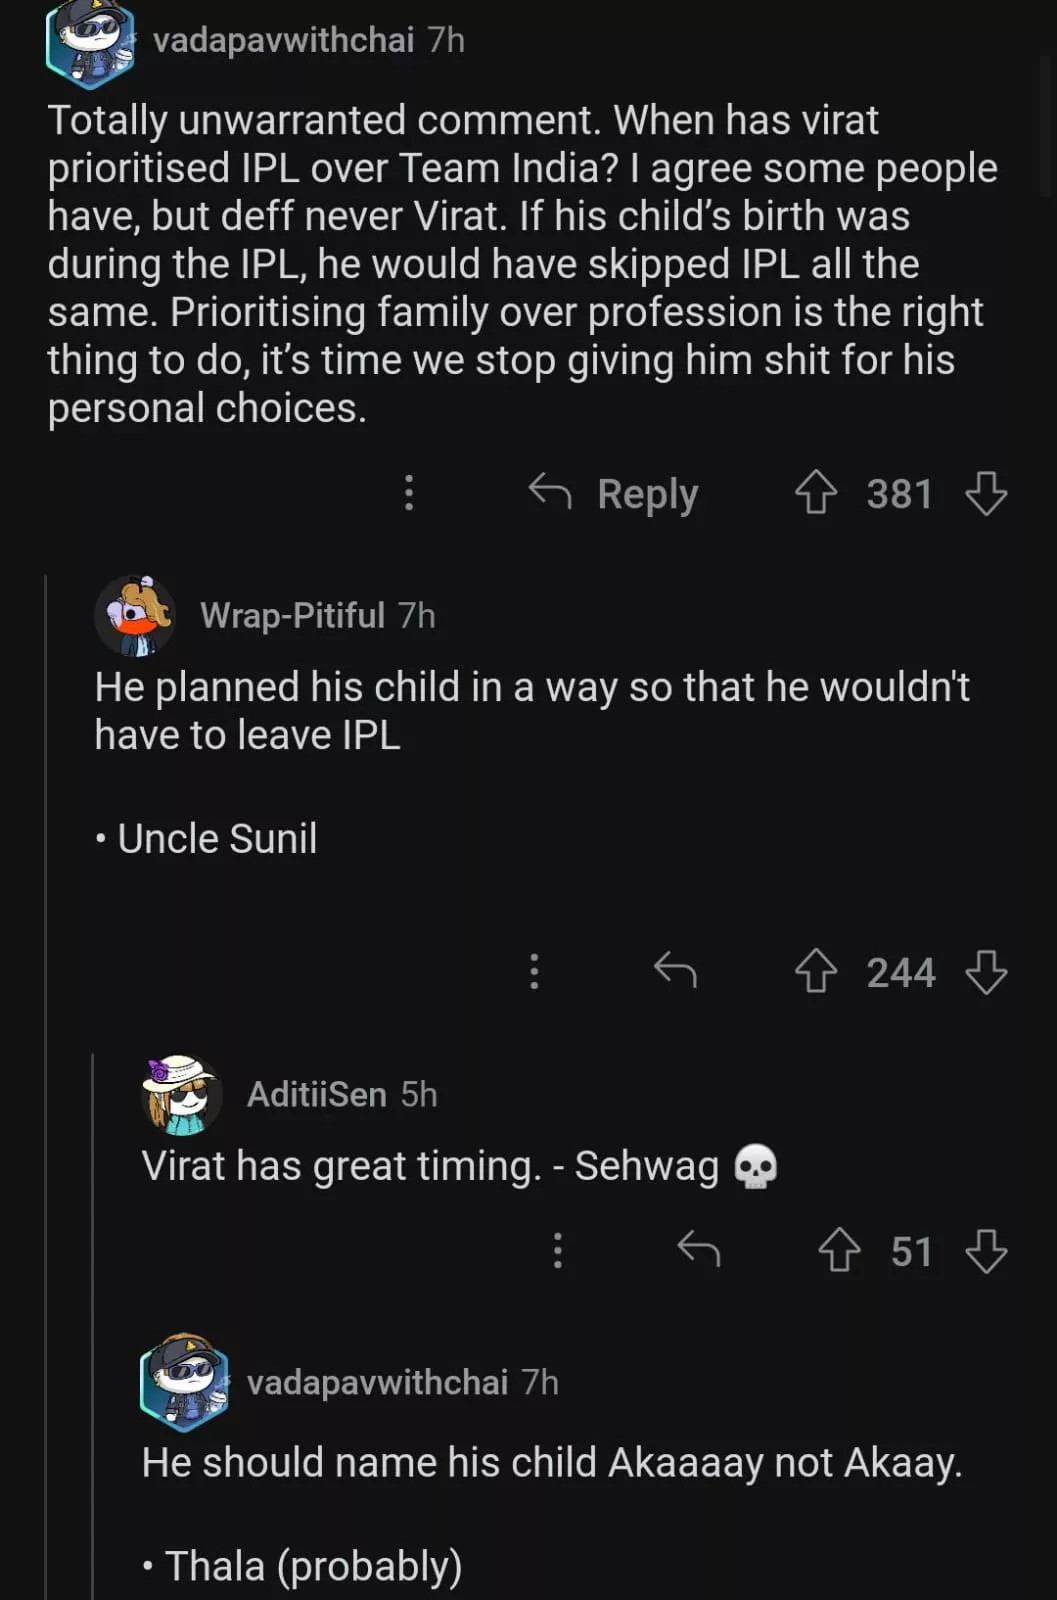Tap reply arrow on Wrap-Pitiful's comment

[x=675, y=970]
